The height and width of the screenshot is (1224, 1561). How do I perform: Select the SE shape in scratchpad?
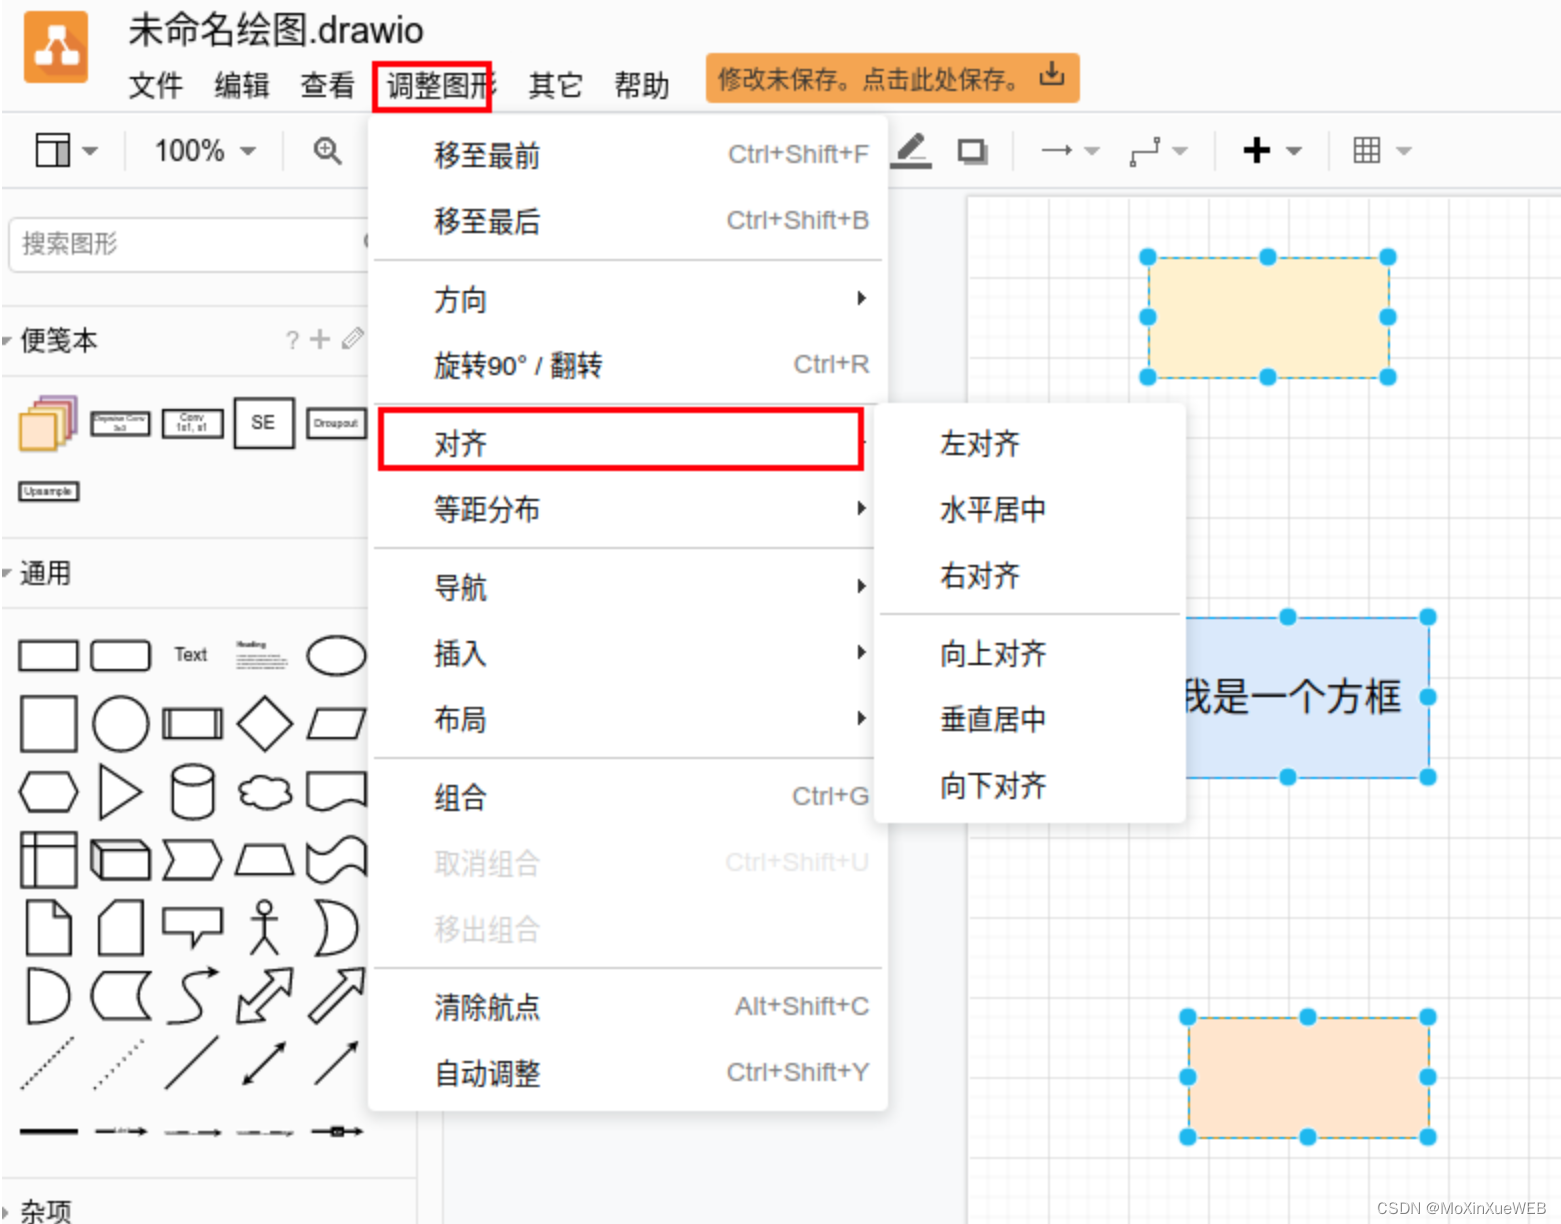pos(263,423)
